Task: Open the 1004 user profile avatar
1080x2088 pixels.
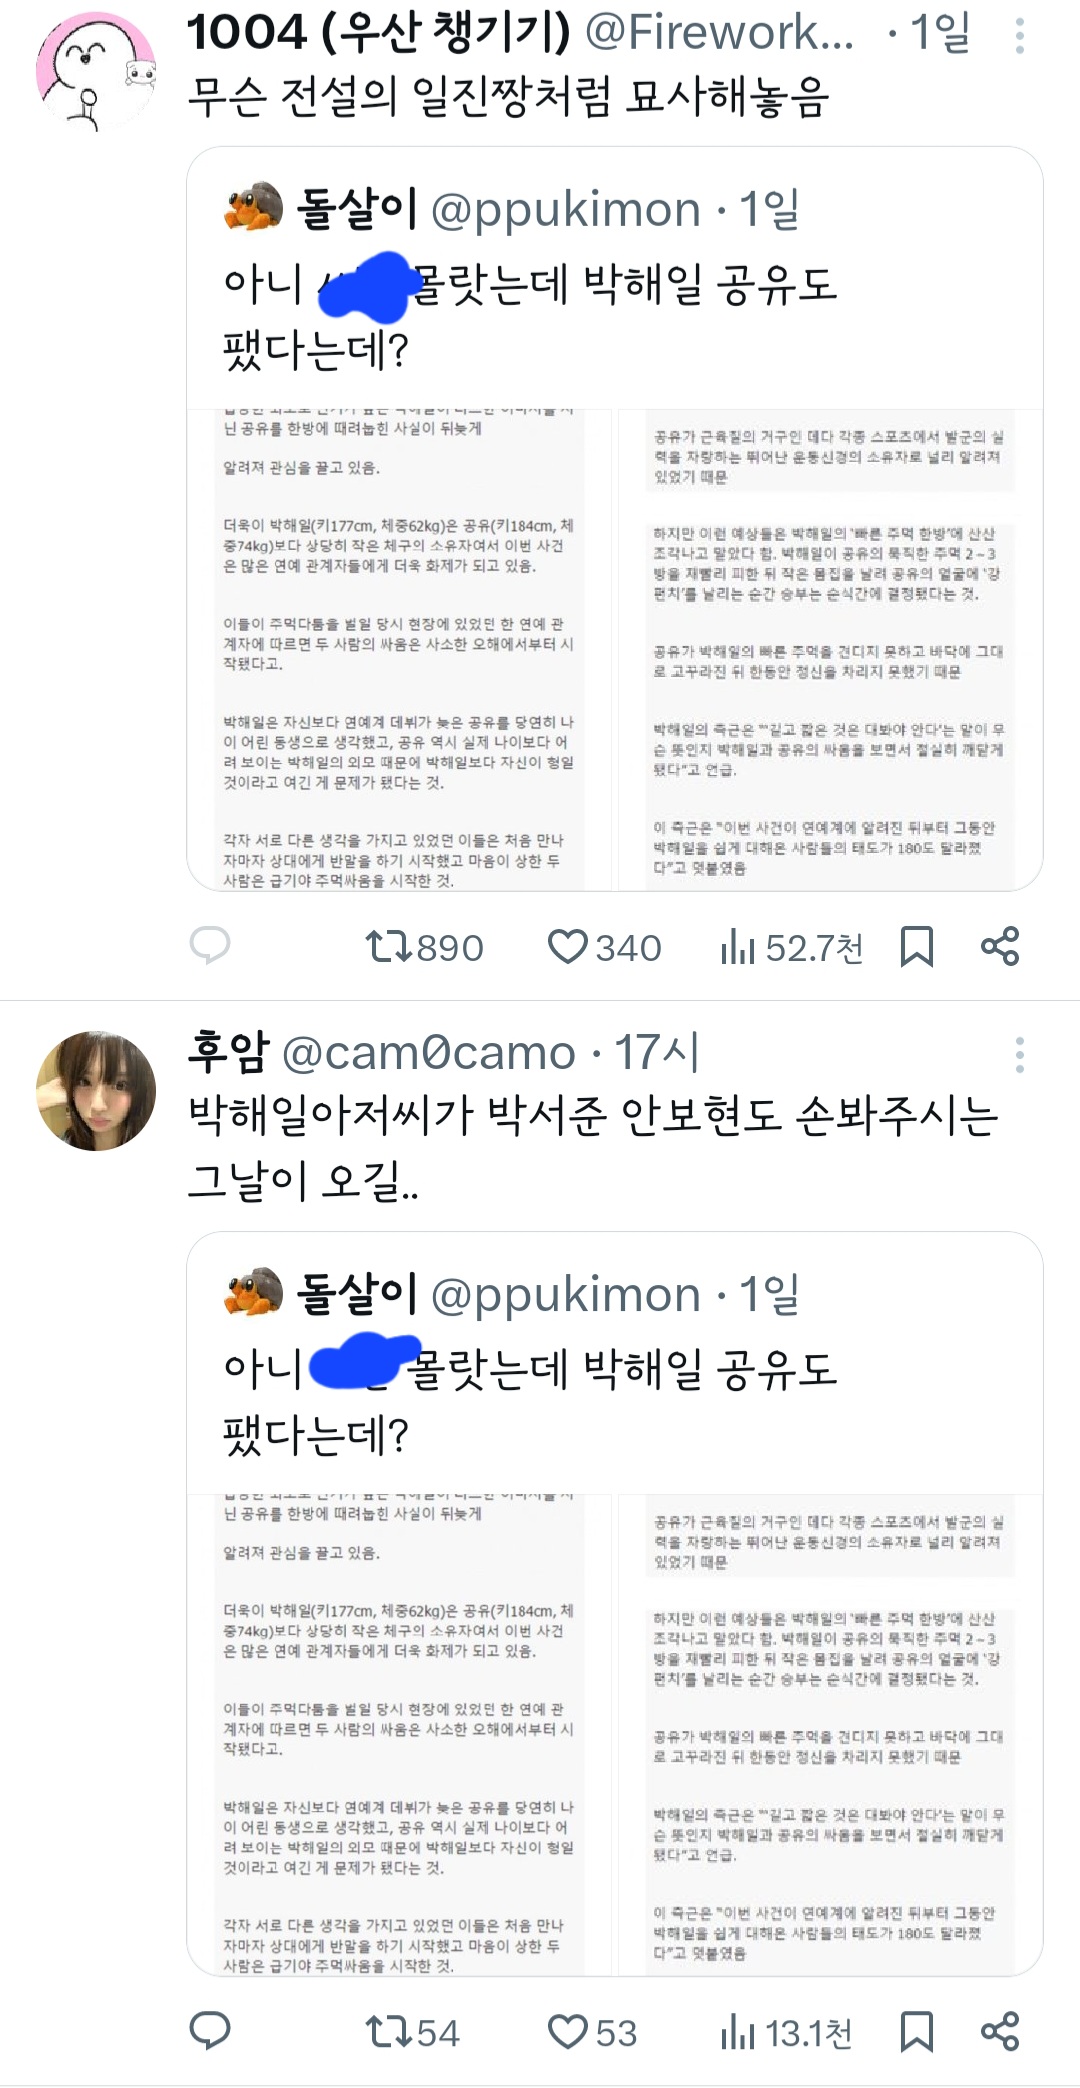Action: coord(96,72)
